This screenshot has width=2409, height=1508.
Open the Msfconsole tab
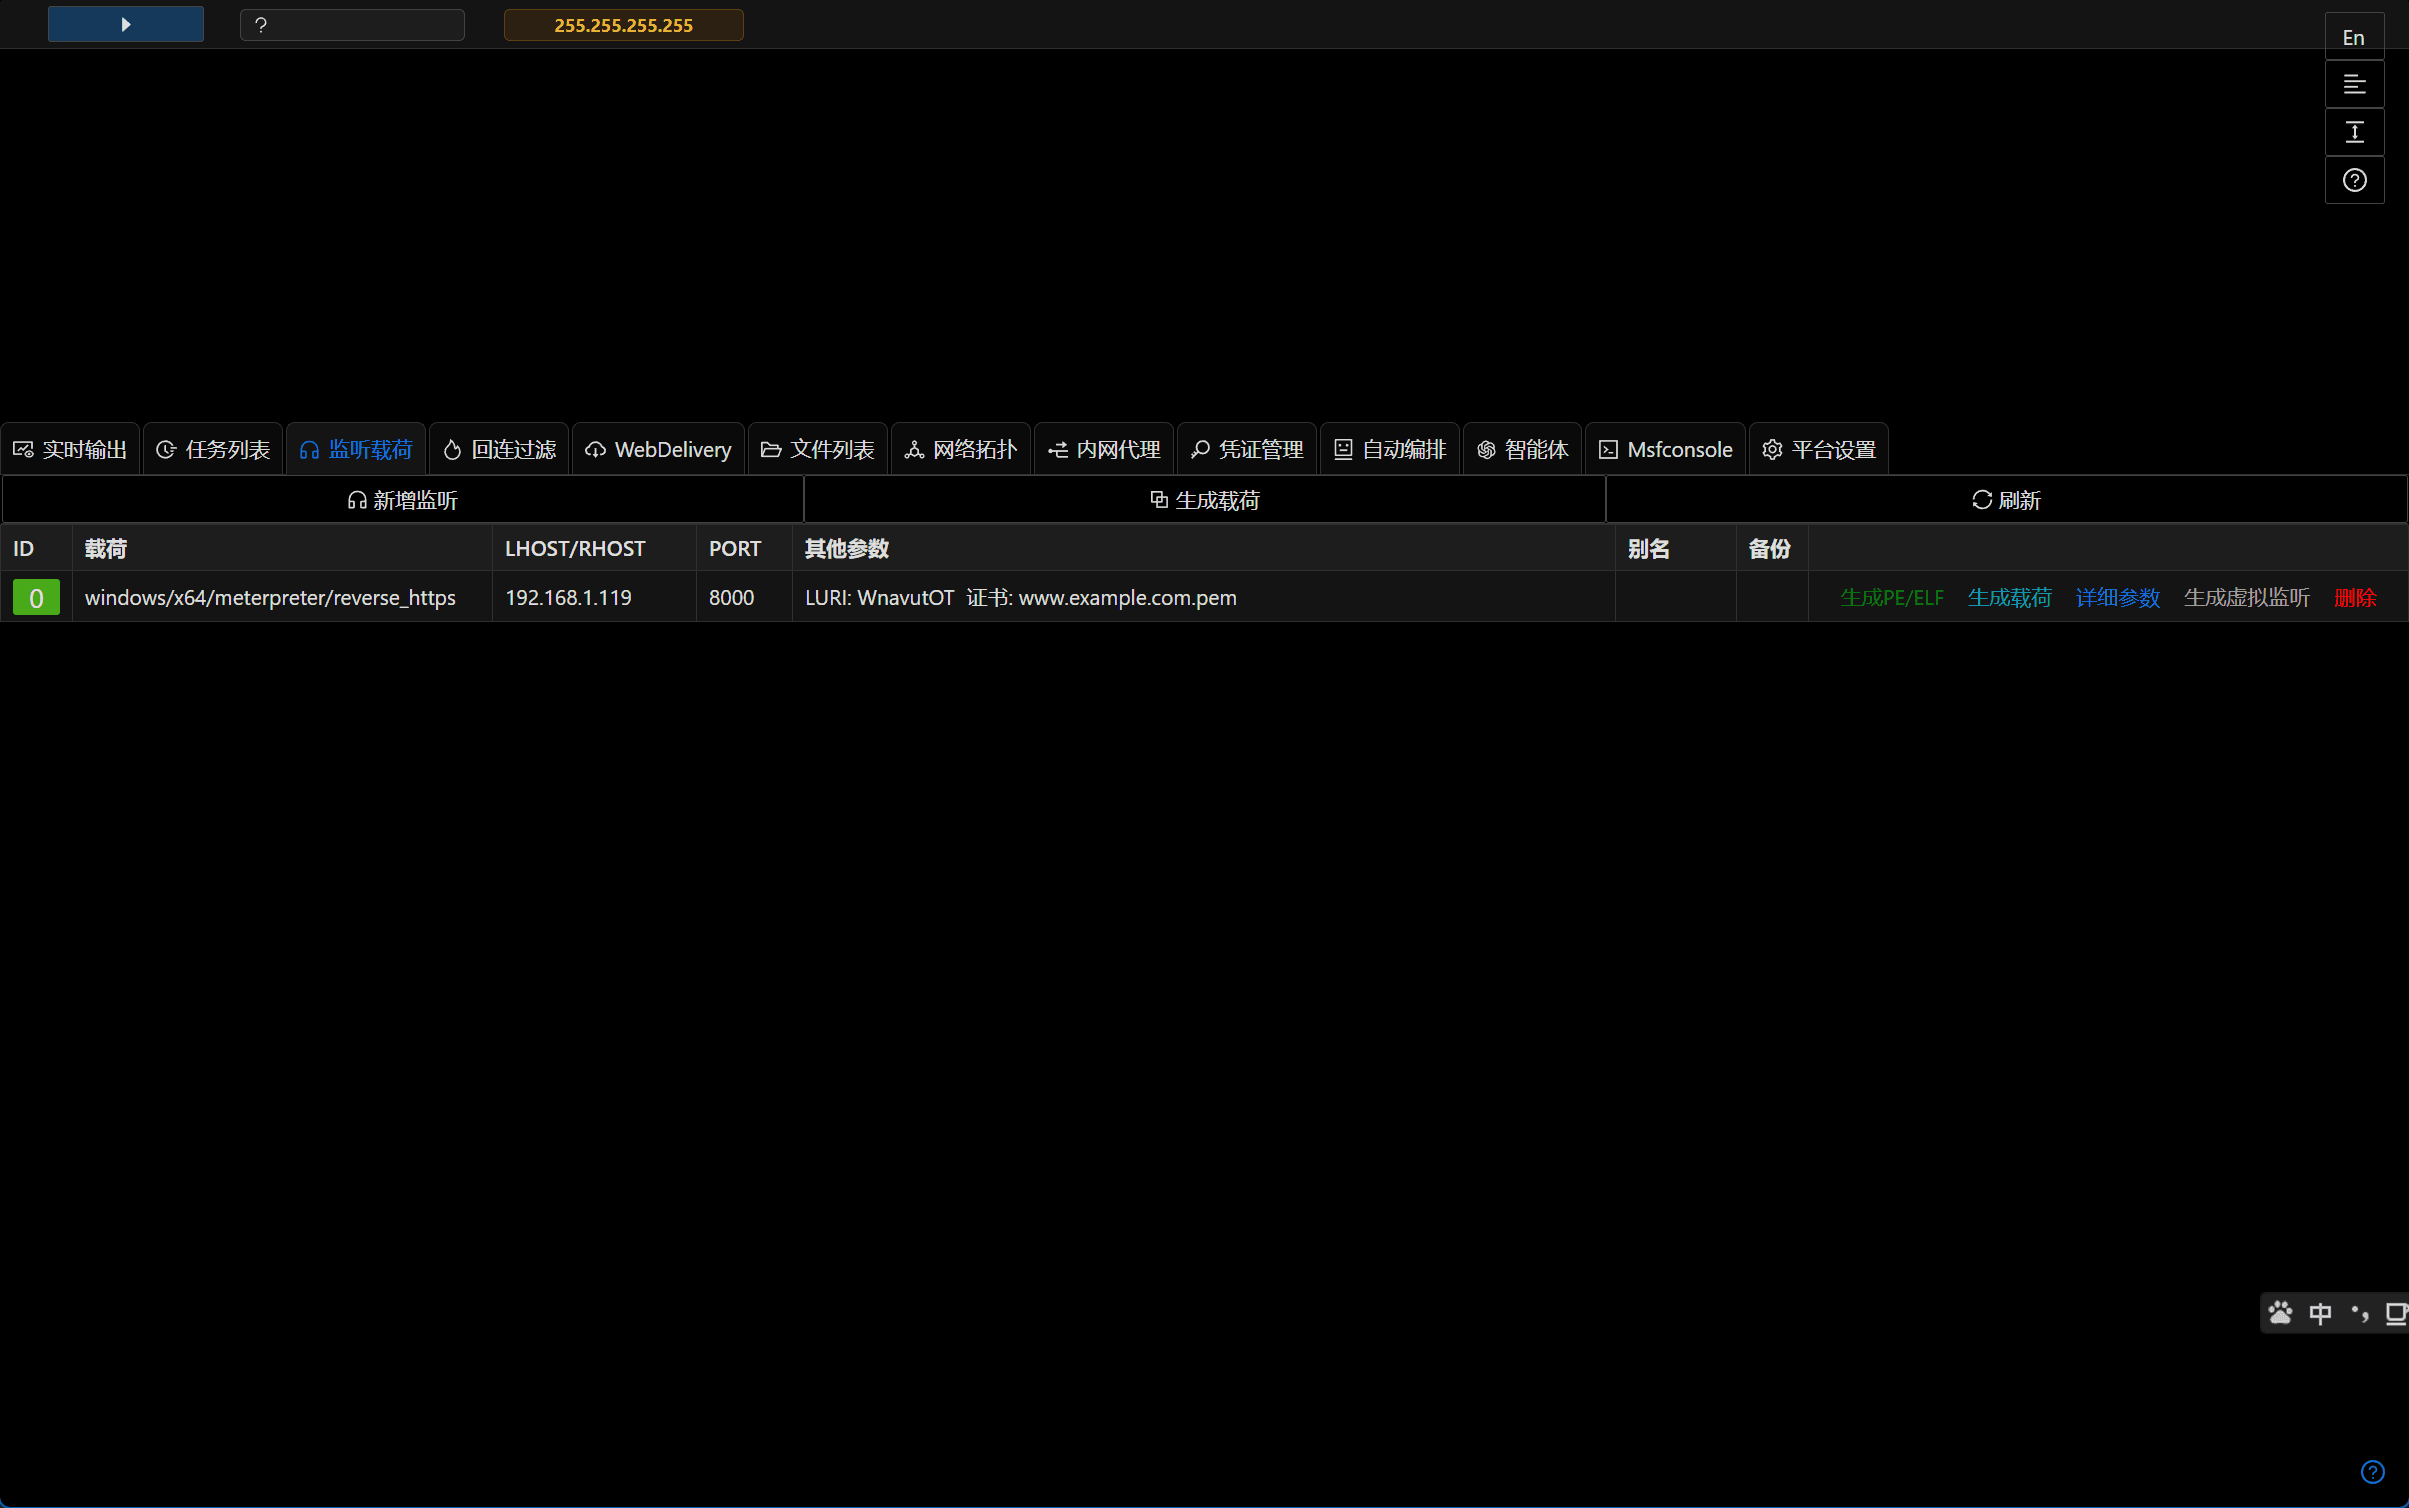[x=1665, y=449]
